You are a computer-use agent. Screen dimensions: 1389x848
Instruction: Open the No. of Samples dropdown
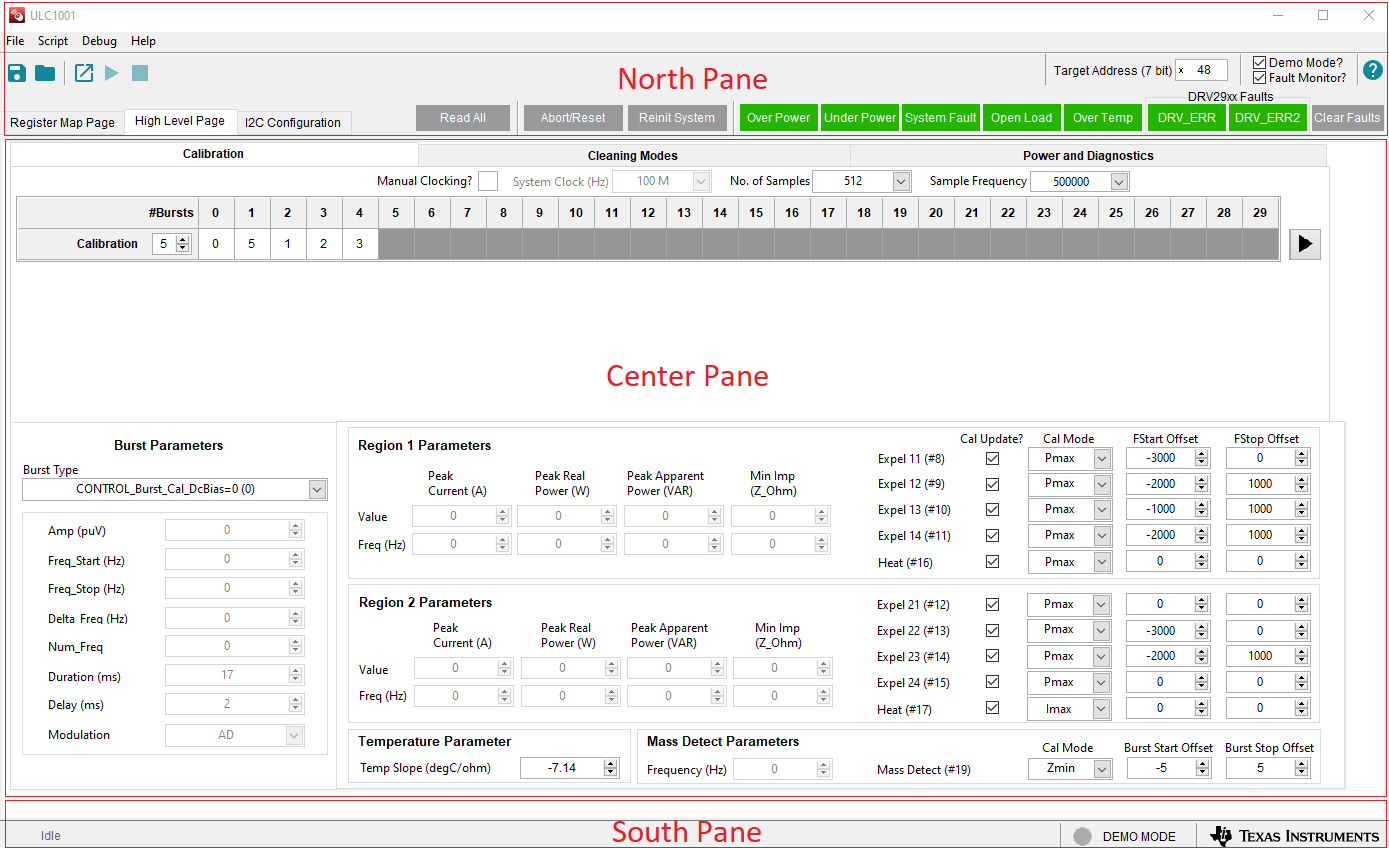tap(901, 182)
